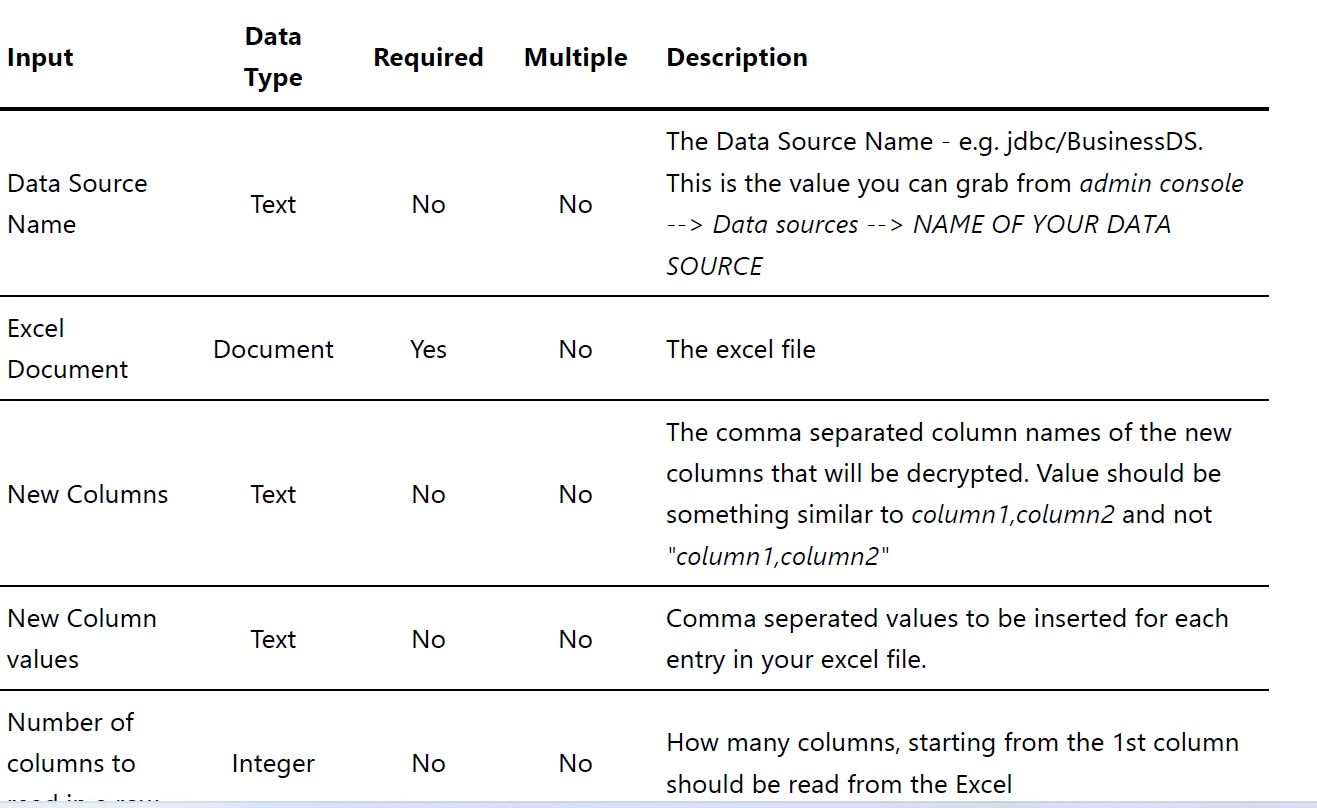
Task: Click the Document data type cell
Action: [273, 349]
